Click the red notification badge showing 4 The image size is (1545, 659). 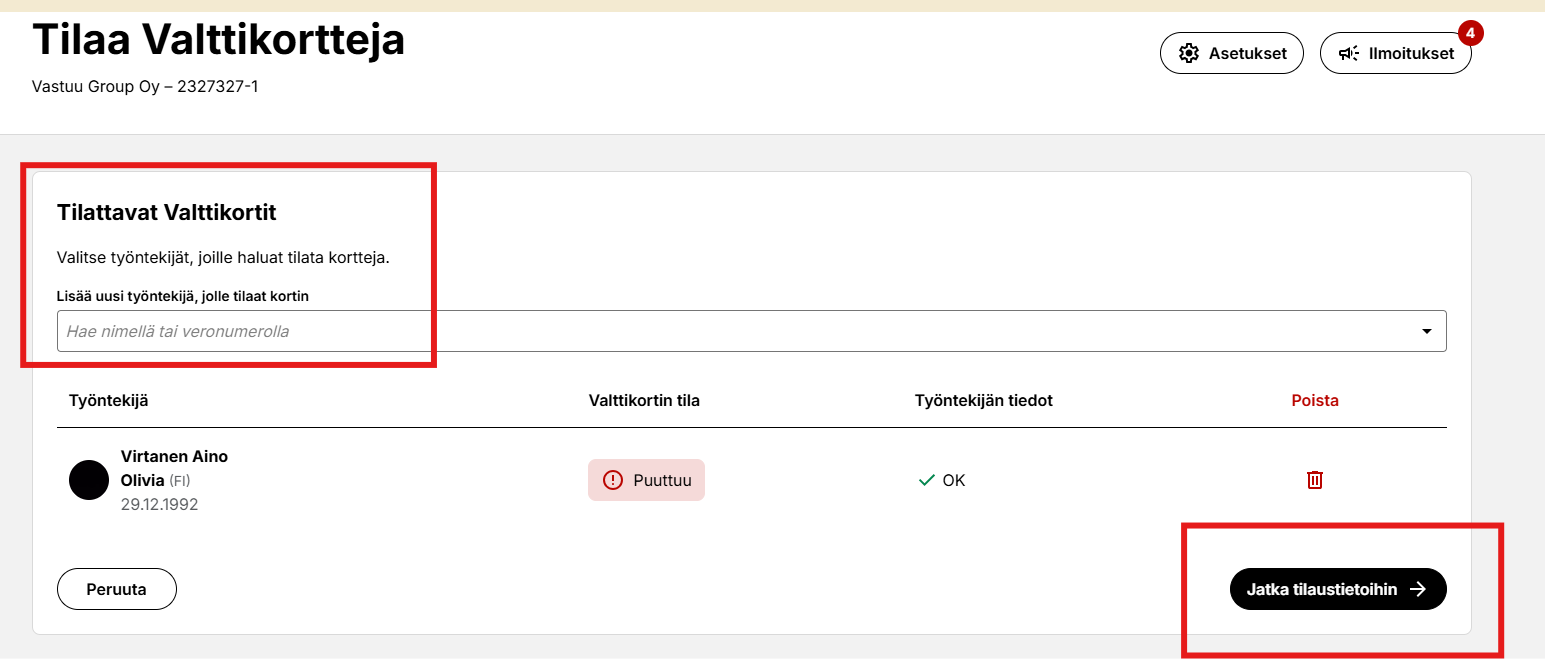[x=1470, y=33]
